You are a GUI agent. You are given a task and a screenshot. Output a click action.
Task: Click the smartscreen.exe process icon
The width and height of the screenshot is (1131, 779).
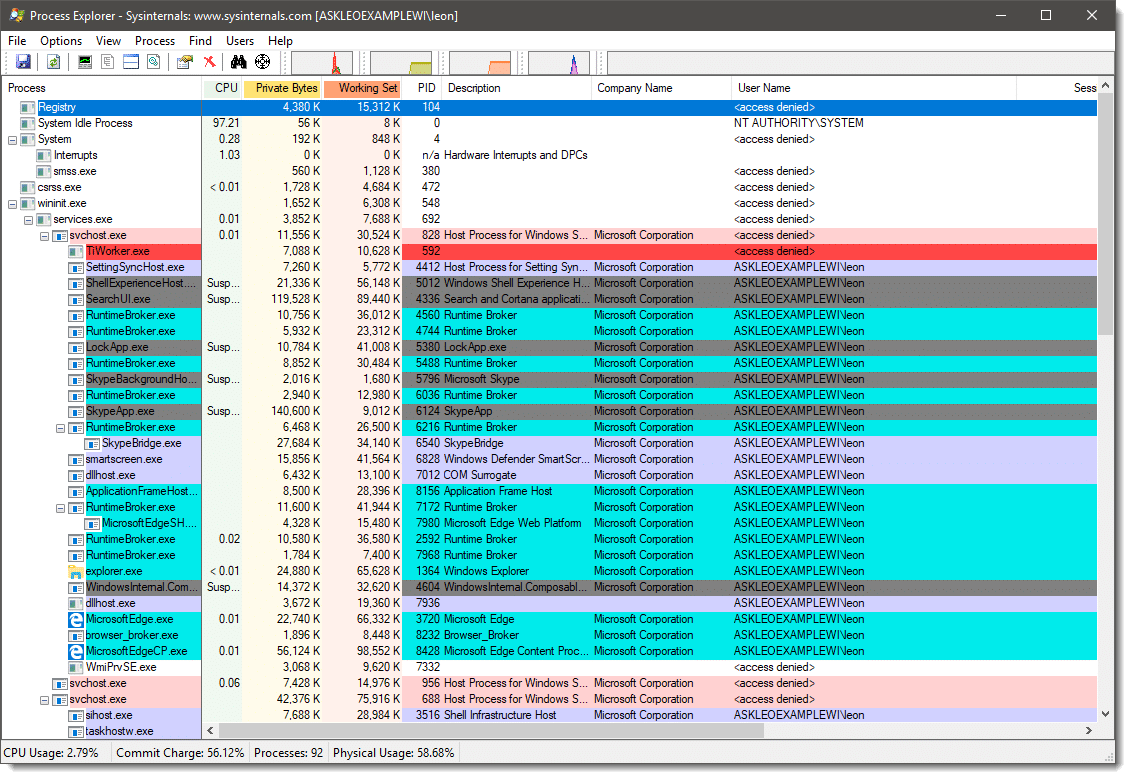click(75, 459)
